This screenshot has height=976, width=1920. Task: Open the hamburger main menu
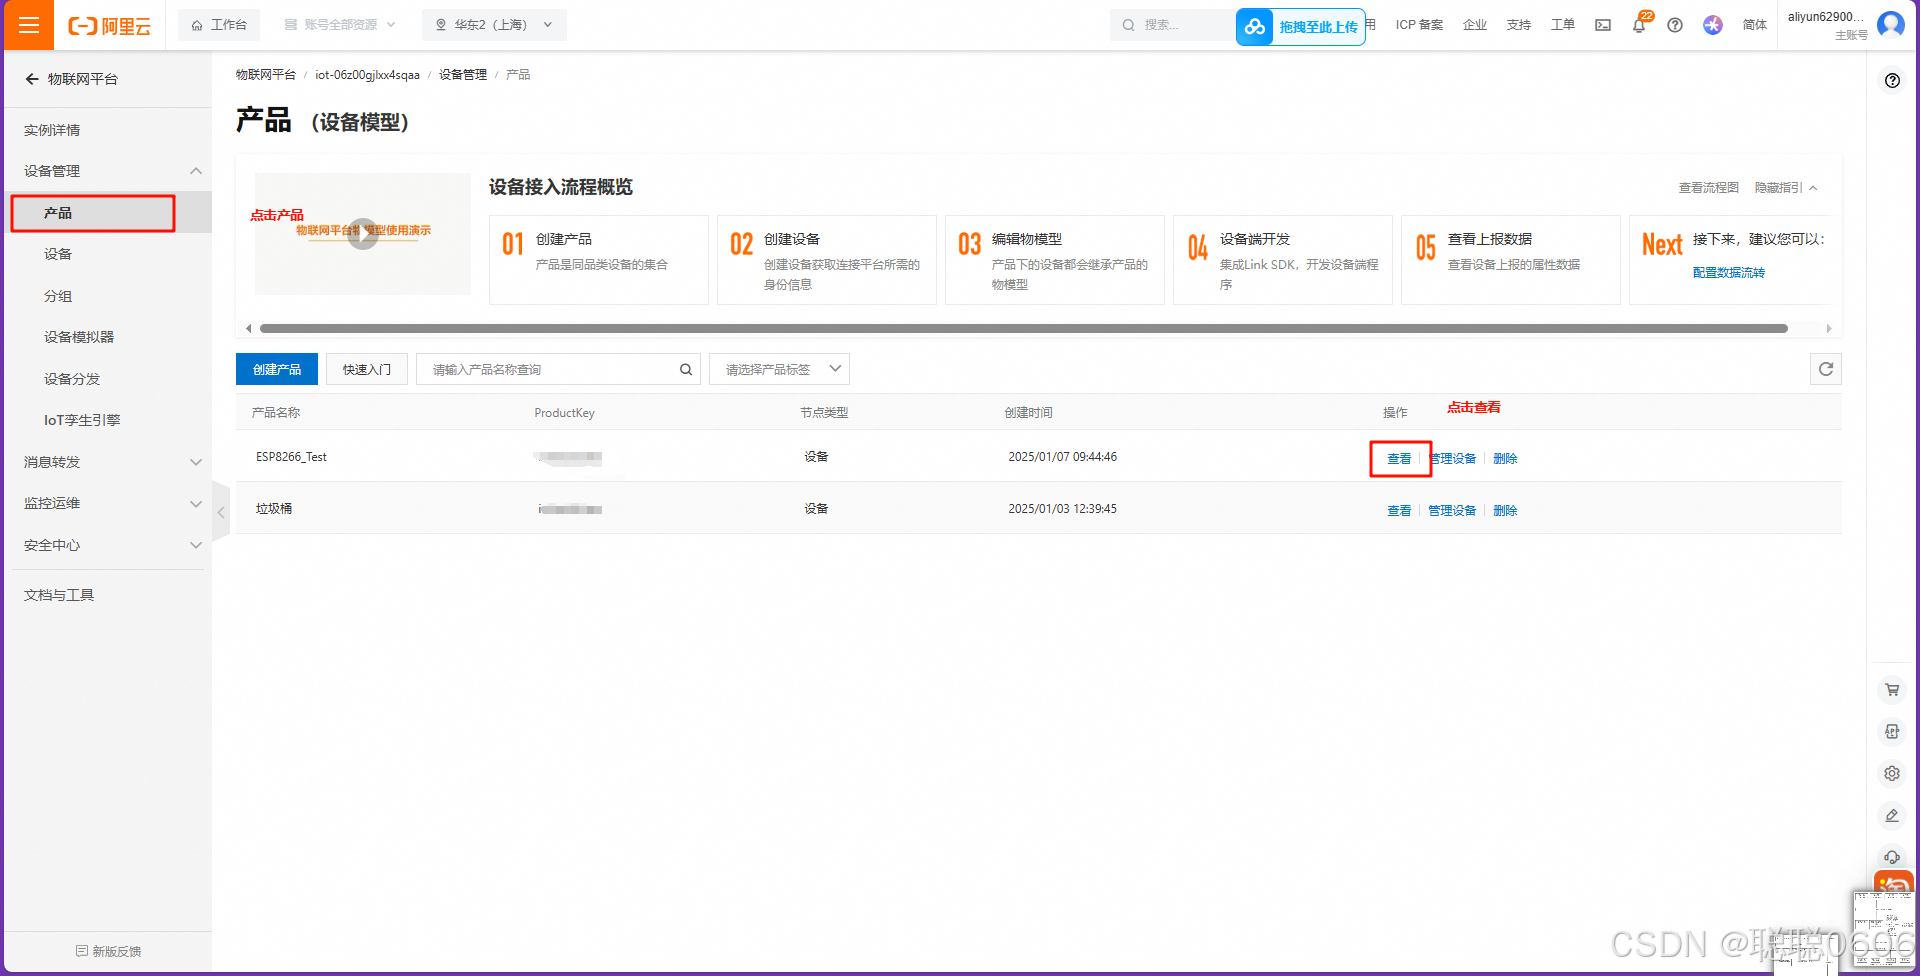click(29, 25)
